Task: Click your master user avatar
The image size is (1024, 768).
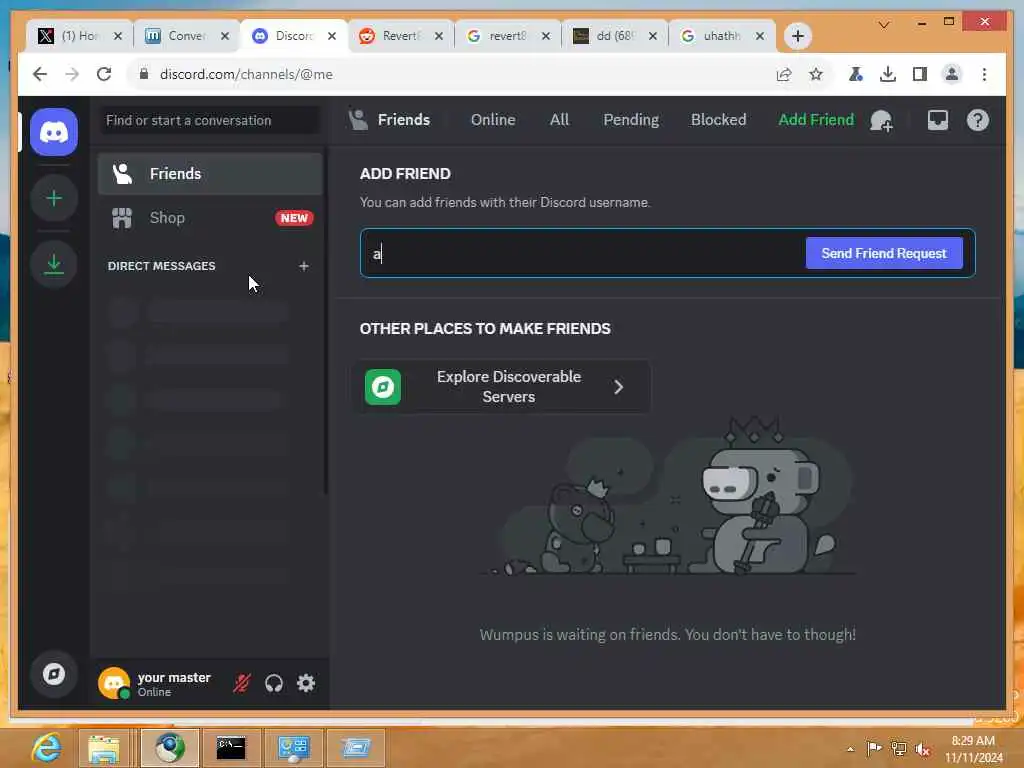Action: click(114, 683)
